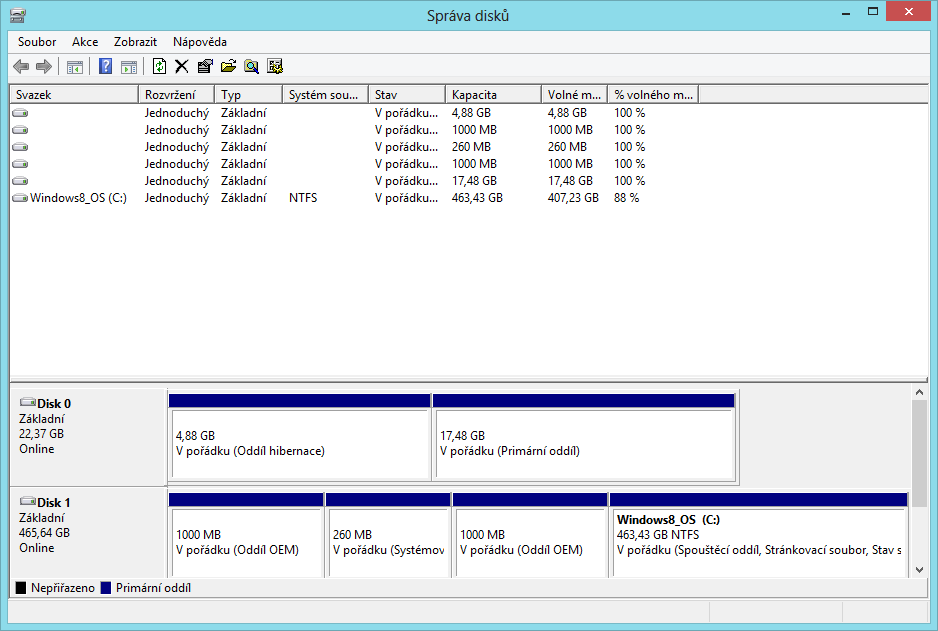Click the Delete X toolbar icon

(x=181, y=67)
